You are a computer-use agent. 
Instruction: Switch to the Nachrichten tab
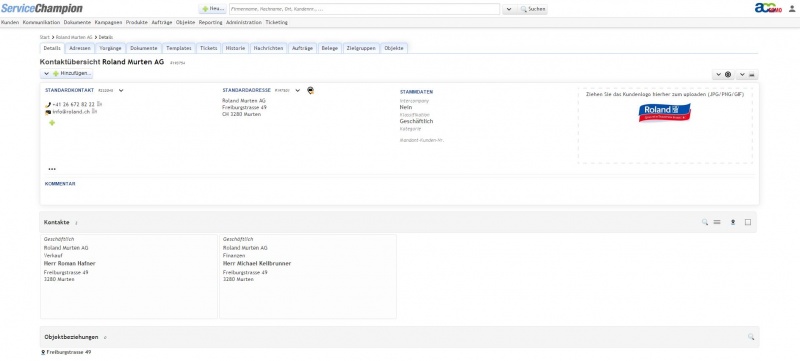pyautogui.click(x=268, y=48)
